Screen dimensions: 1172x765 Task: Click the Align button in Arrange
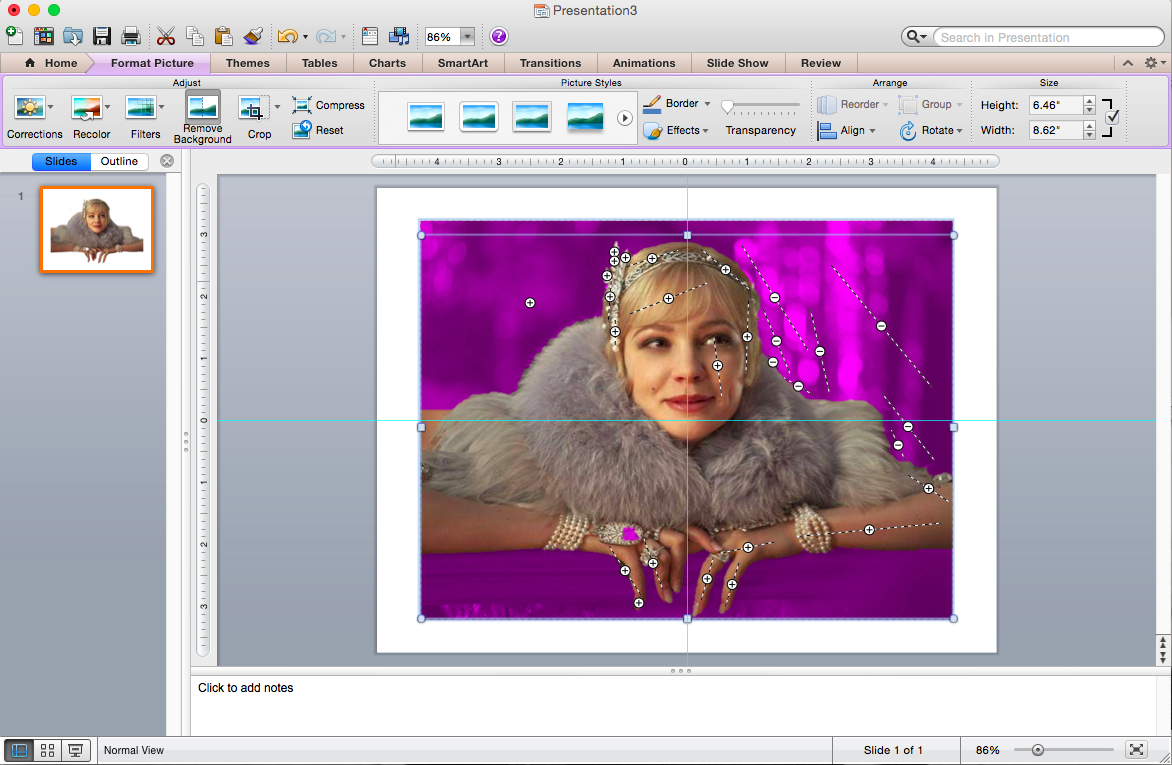point(846,130)
